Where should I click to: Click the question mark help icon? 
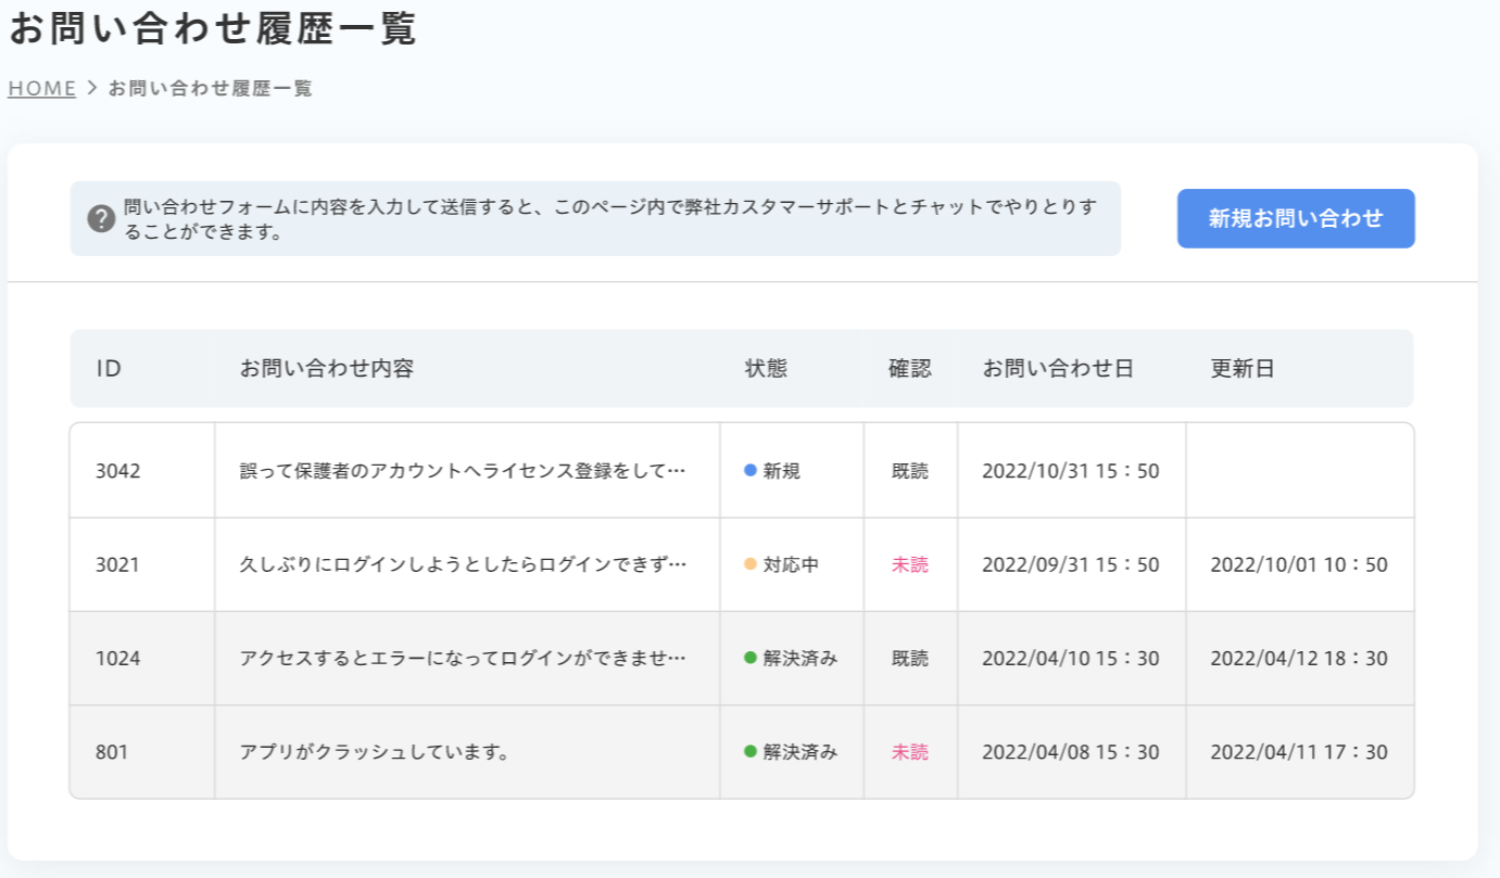click(x=101, y=219)
